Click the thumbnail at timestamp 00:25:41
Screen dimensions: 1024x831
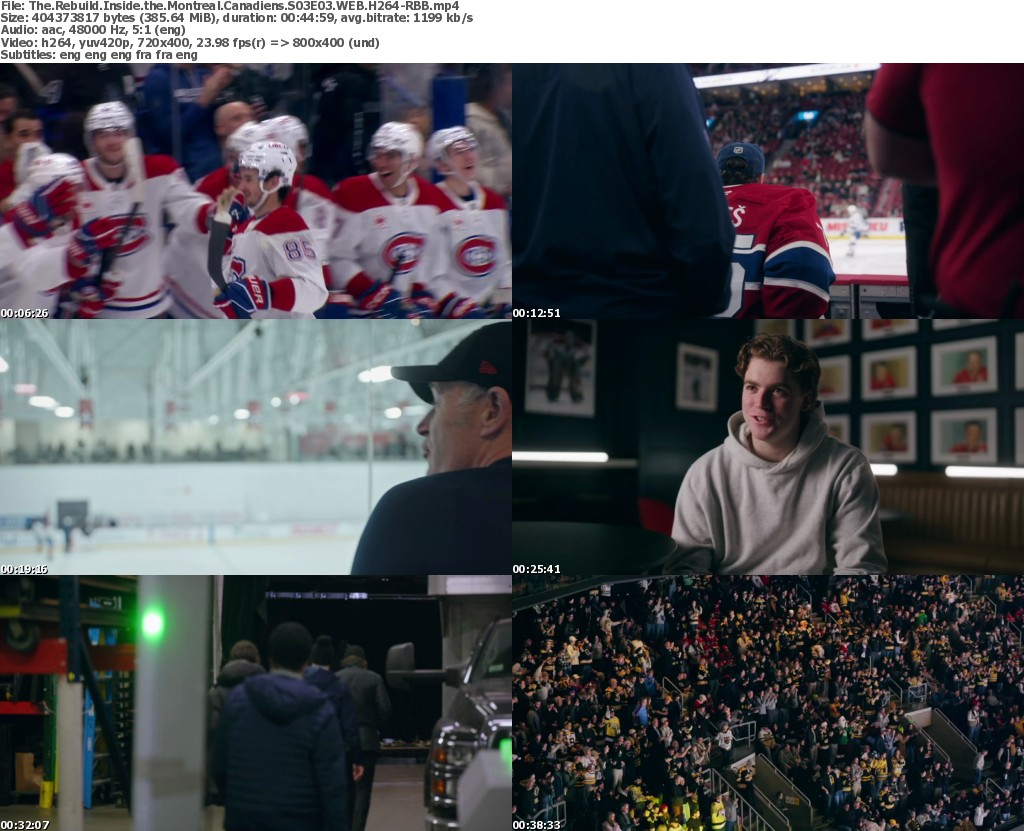point(768,447)
